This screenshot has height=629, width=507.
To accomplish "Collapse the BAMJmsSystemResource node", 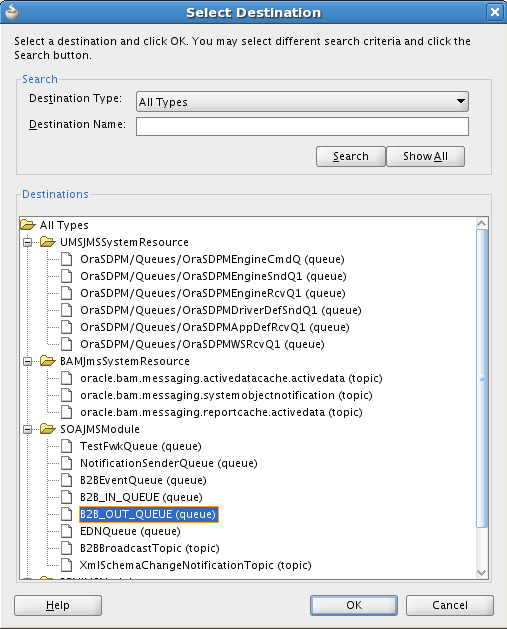I will [x=28, y=361].
